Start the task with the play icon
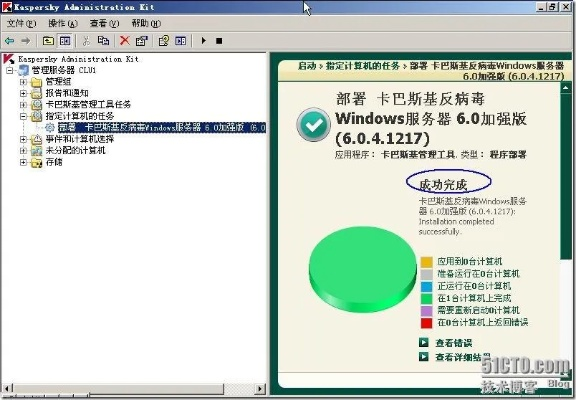The width and height of the screenshot is (576, 400). (x=204, y=41)
